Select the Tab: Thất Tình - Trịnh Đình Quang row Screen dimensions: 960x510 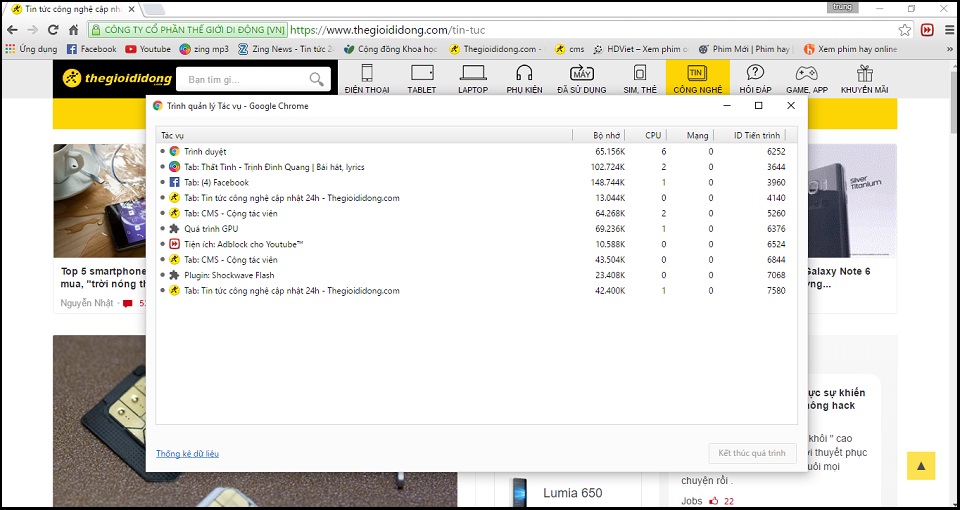pos(476,167)
